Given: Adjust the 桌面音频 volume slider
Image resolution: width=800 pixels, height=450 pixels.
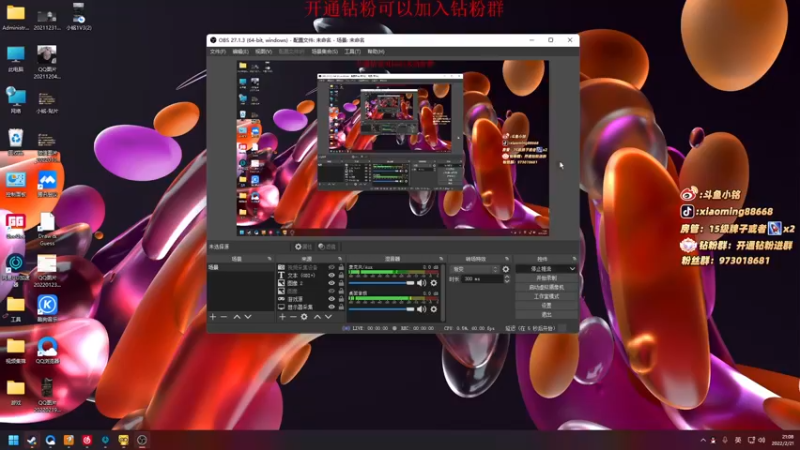Looking at the screenshot, I should [382, 309].
